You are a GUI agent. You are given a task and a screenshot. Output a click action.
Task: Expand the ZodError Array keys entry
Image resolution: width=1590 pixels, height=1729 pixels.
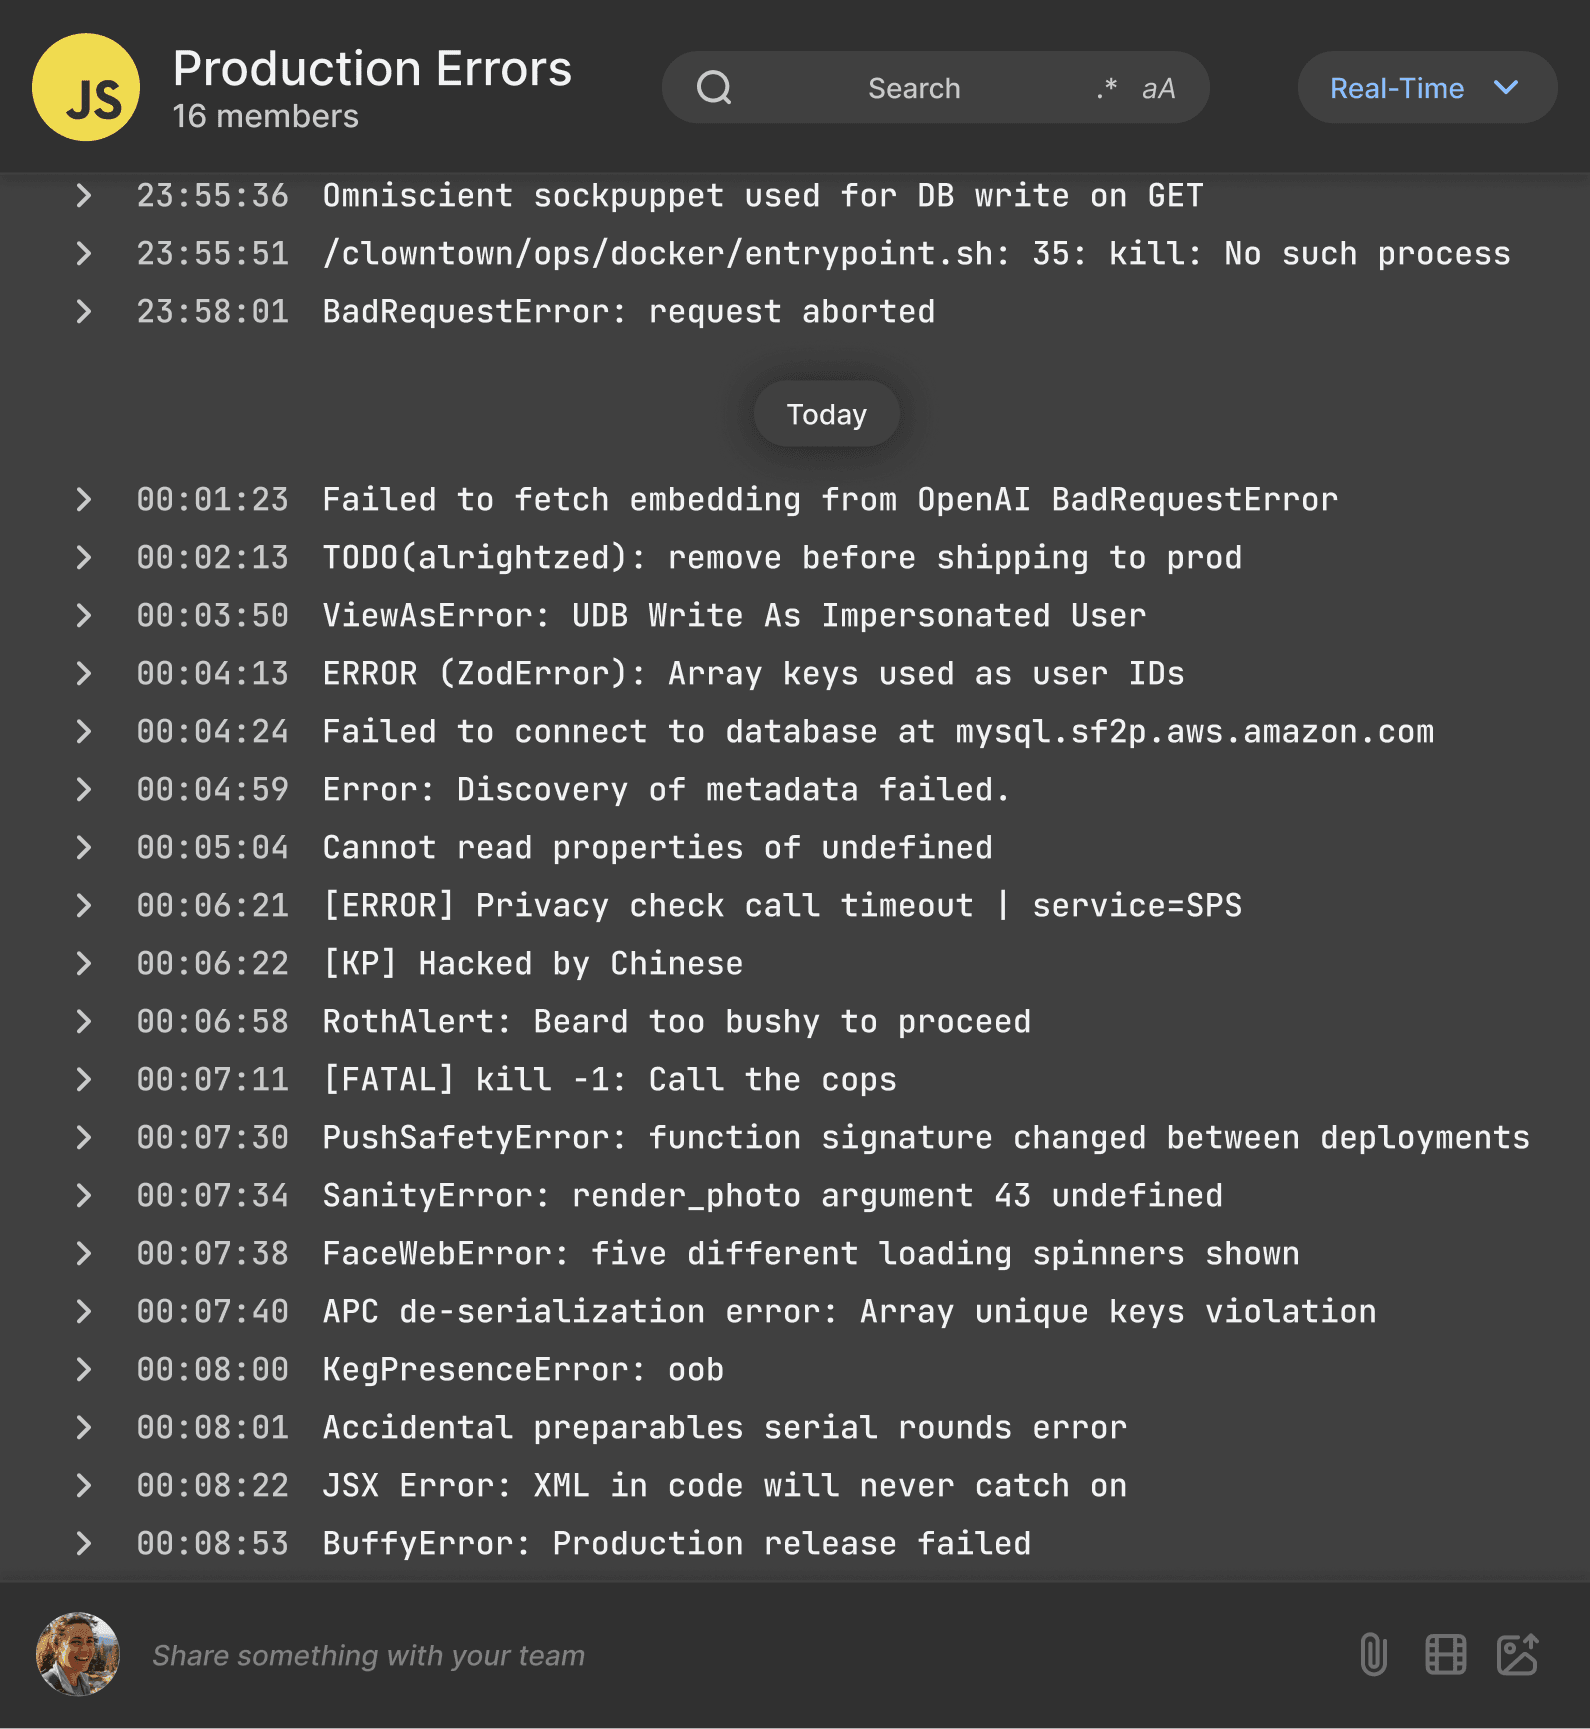coord(85,673)
